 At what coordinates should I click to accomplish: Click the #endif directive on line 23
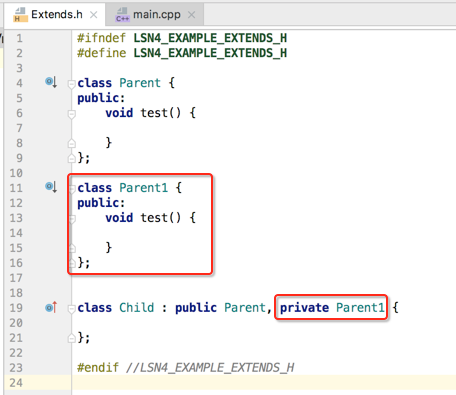(x=98, y=368)
